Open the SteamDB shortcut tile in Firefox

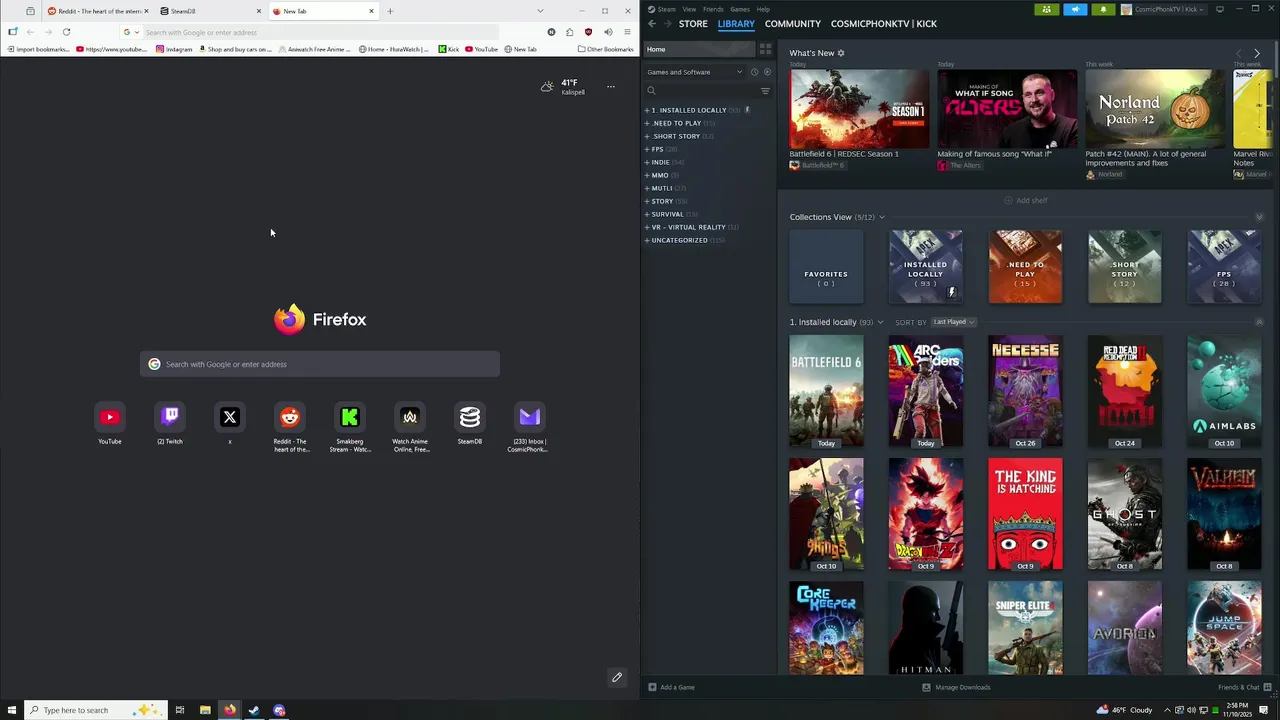(470, 417)
